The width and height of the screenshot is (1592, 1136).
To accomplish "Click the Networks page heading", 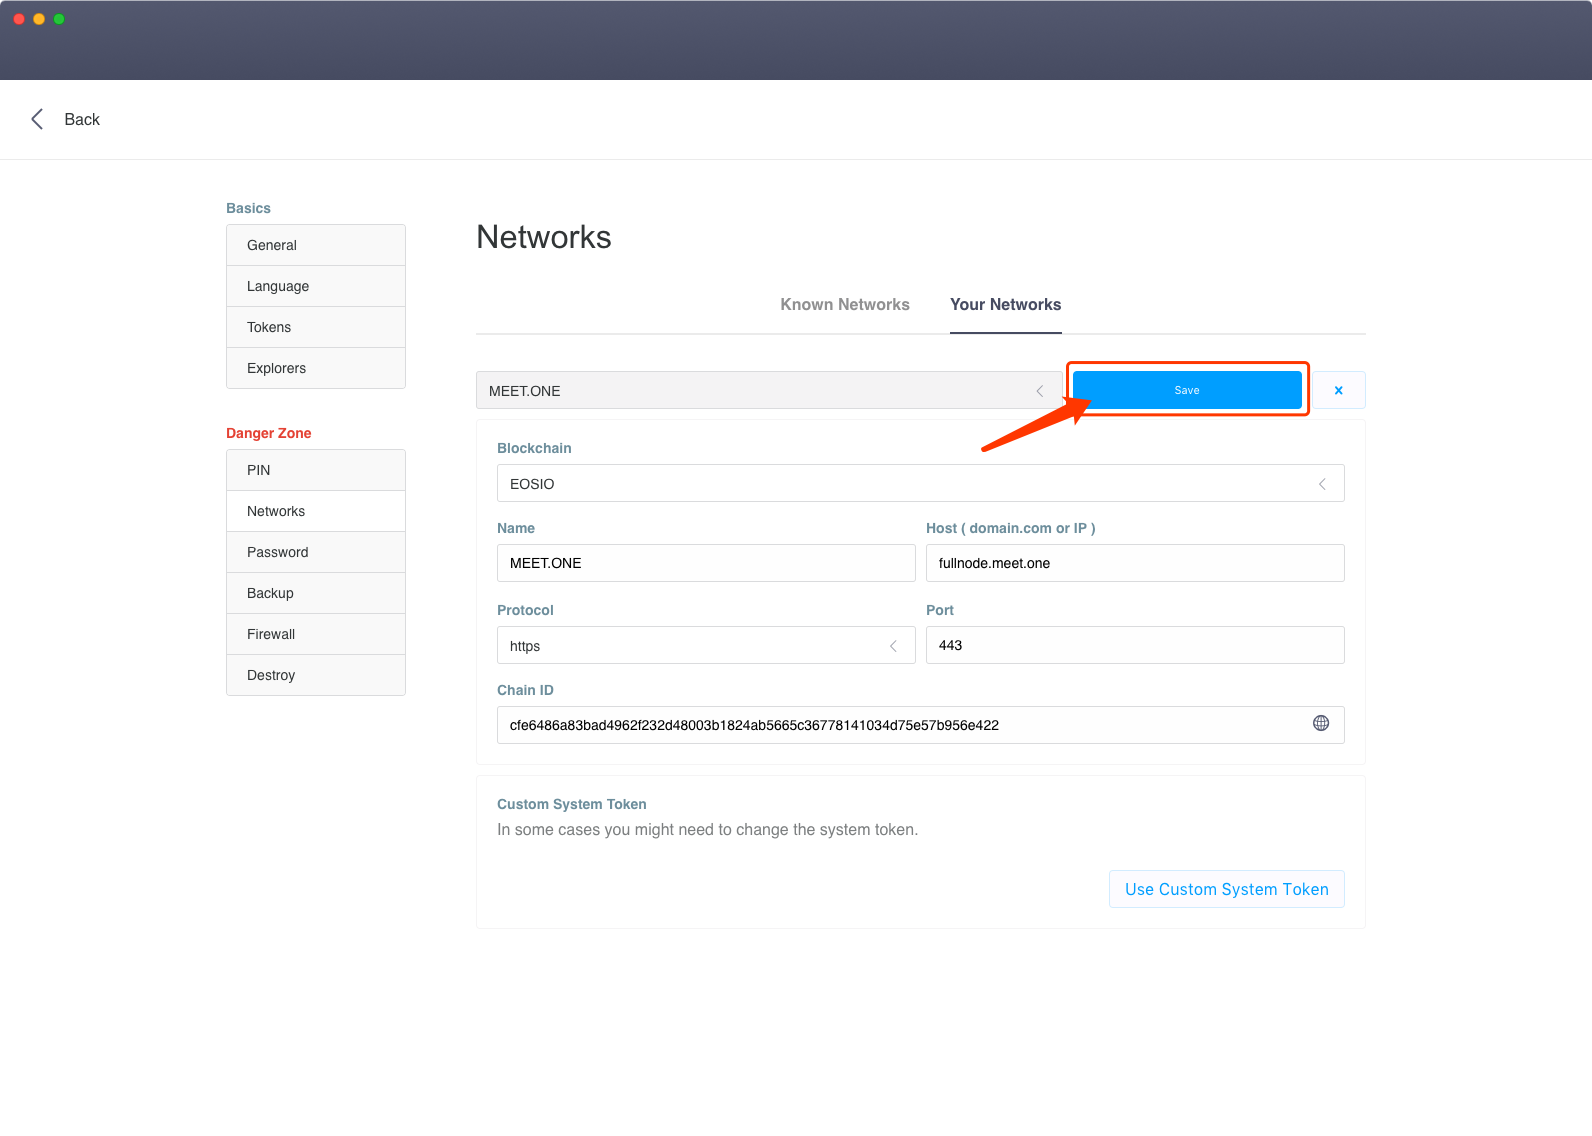I will click(544, 237).
